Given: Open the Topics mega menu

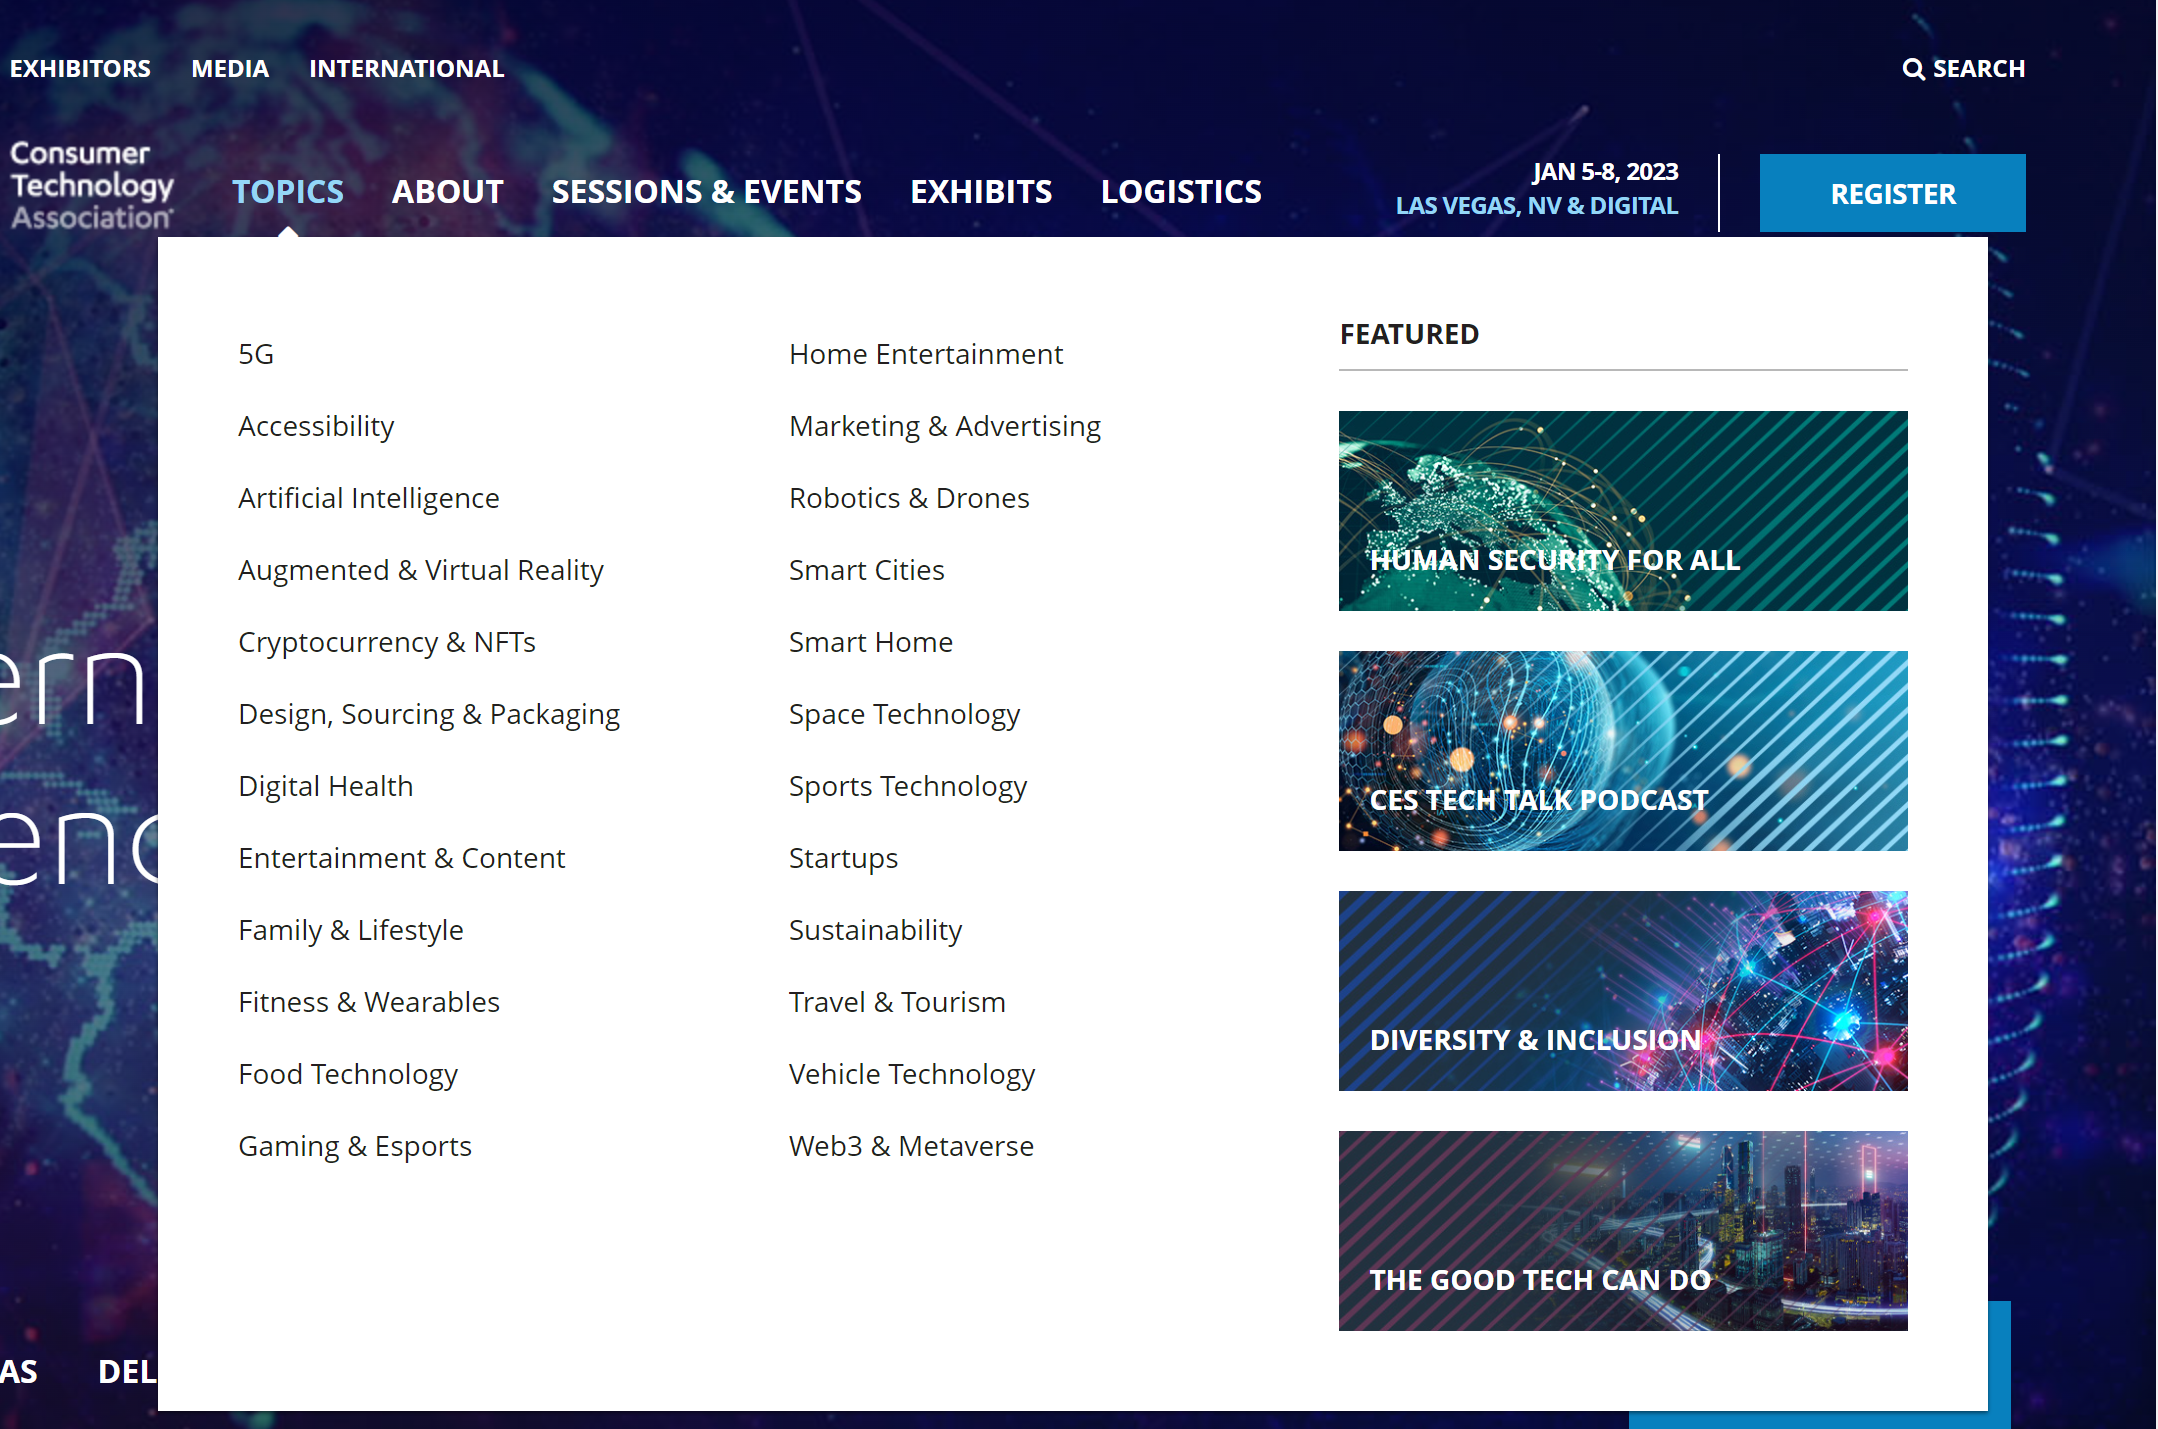Looking at the screenshot, I should point(288,191).
